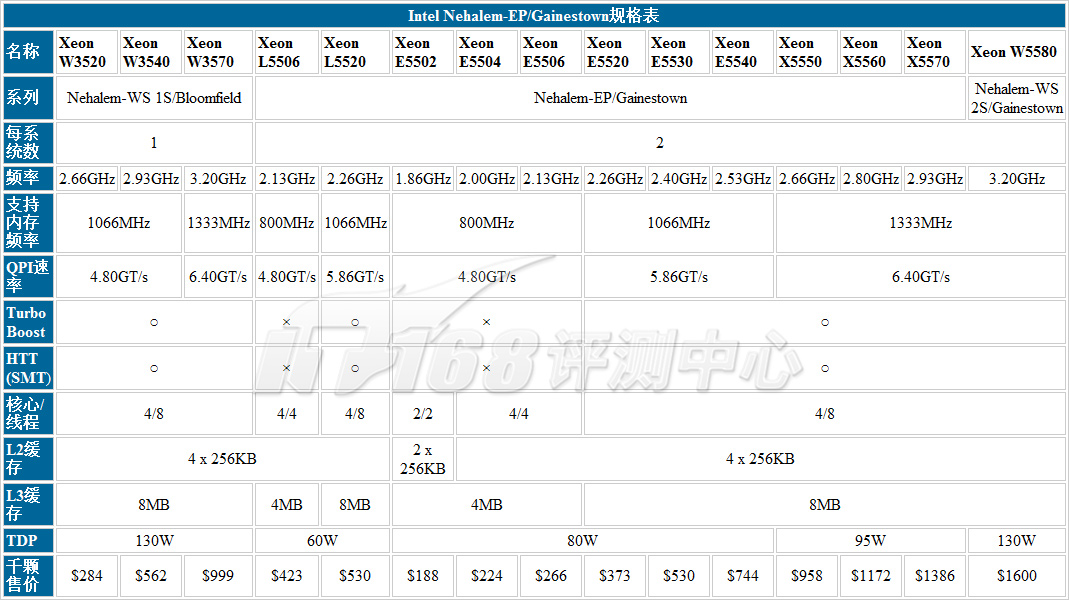Click the "95W" TDP cell
This screenshot has height=600, width=1069.
[x=871, y=541]
